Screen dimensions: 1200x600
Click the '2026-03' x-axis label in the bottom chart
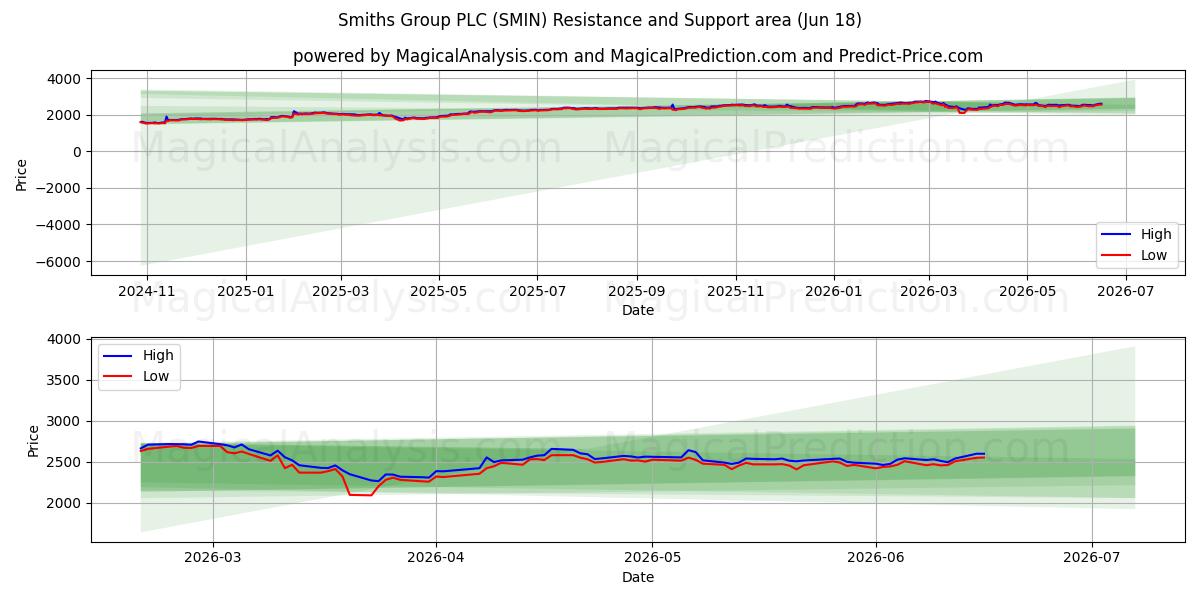point(213,558)
